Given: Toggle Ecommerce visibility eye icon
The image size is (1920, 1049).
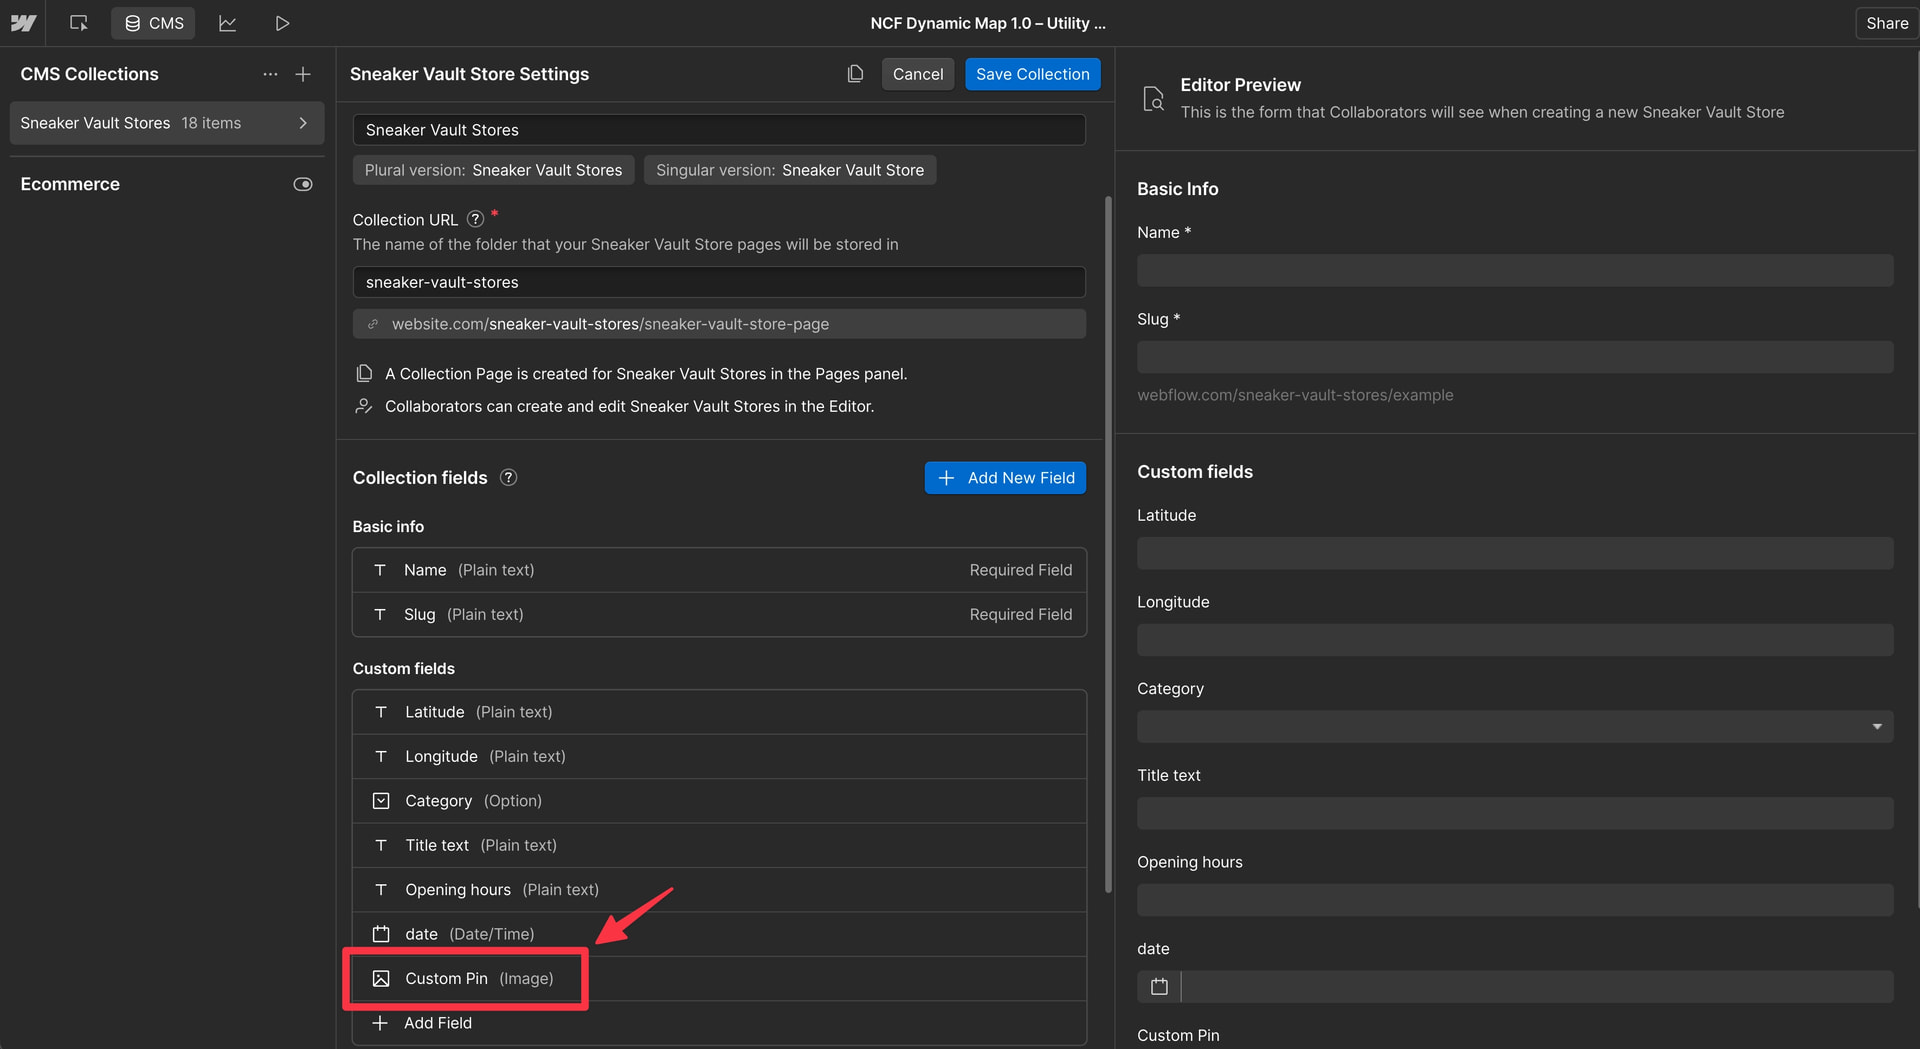Looking at the screenshot, I should coord(303,184).
